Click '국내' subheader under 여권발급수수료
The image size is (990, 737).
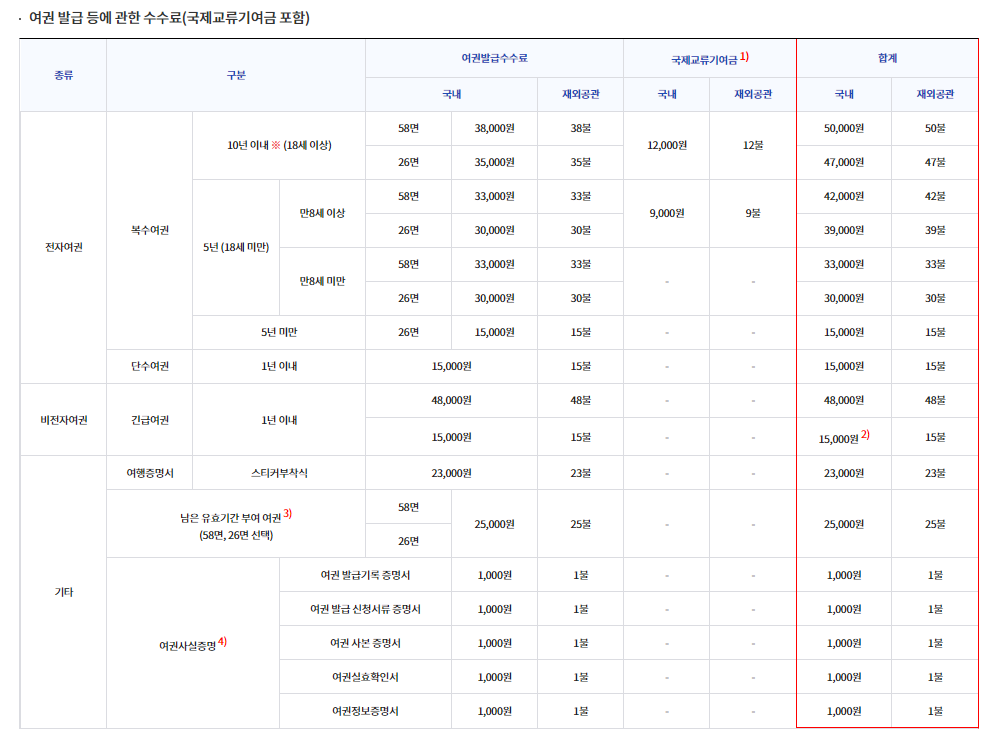(x=451, y=94)
